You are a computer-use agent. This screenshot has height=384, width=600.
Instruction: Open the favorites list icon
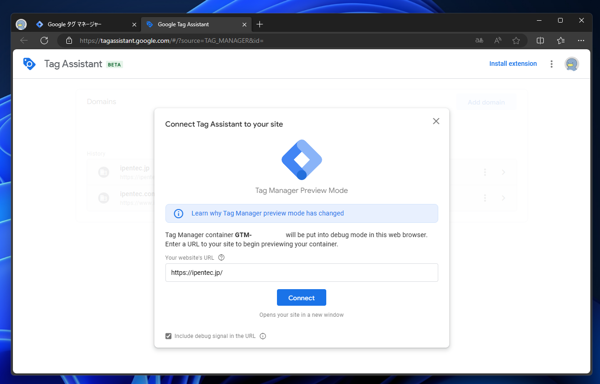coord(561,41)
